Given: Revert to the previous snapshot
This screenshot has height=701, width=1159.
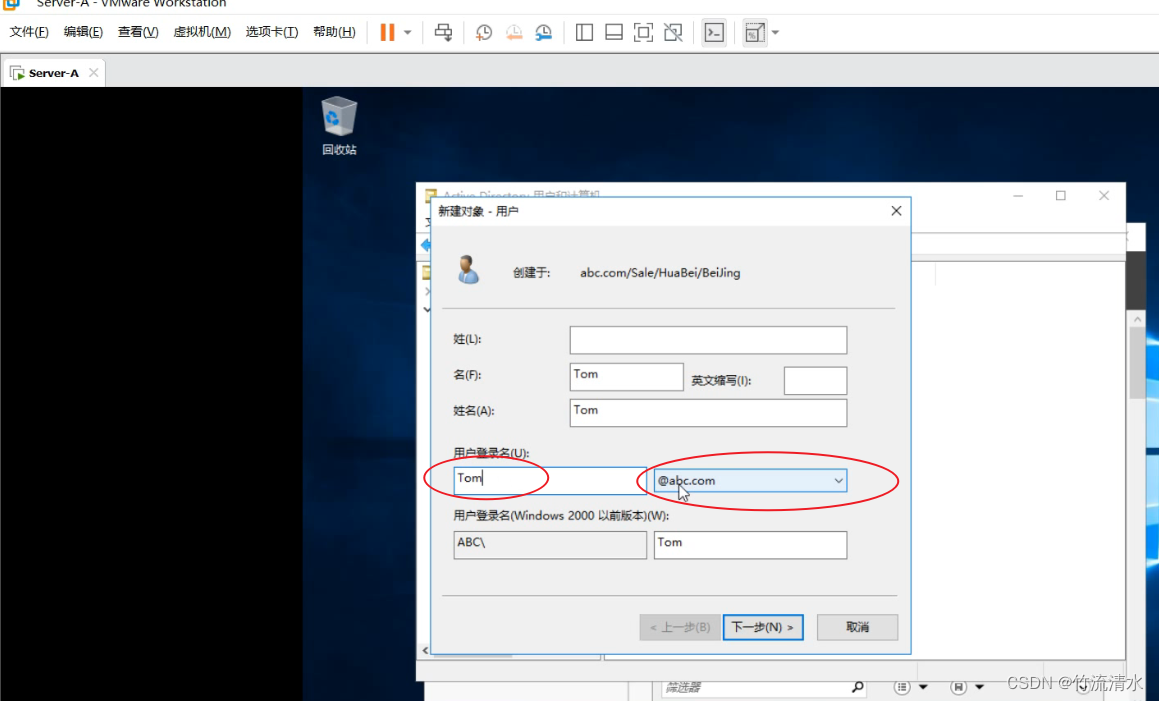Looking at the screenshot, I should click(514, 32).
